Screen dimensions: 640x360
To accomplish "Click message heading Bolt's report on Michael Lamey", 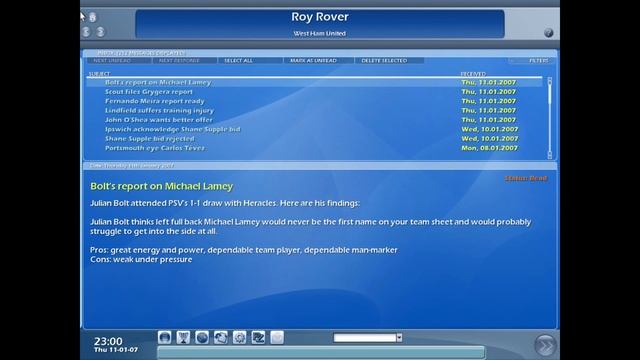I will coord(162,187).
